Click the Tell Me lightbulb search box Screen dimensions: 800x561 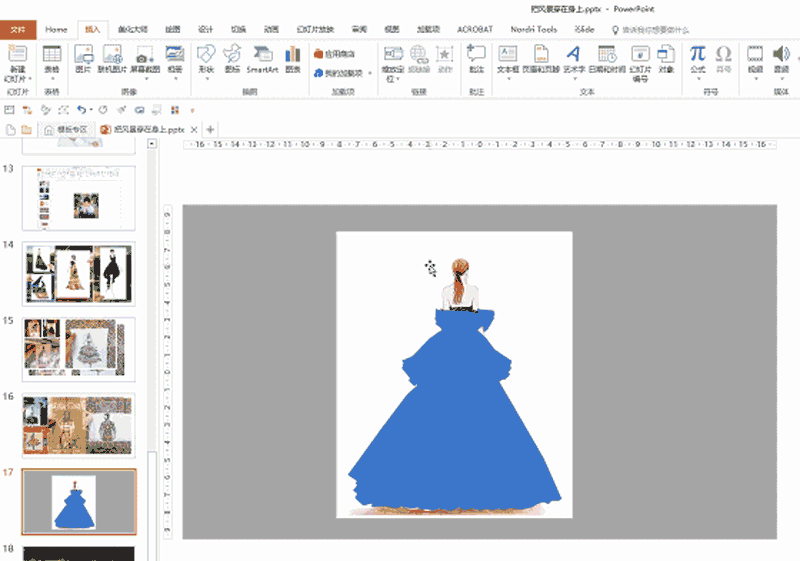coord(651,30)
